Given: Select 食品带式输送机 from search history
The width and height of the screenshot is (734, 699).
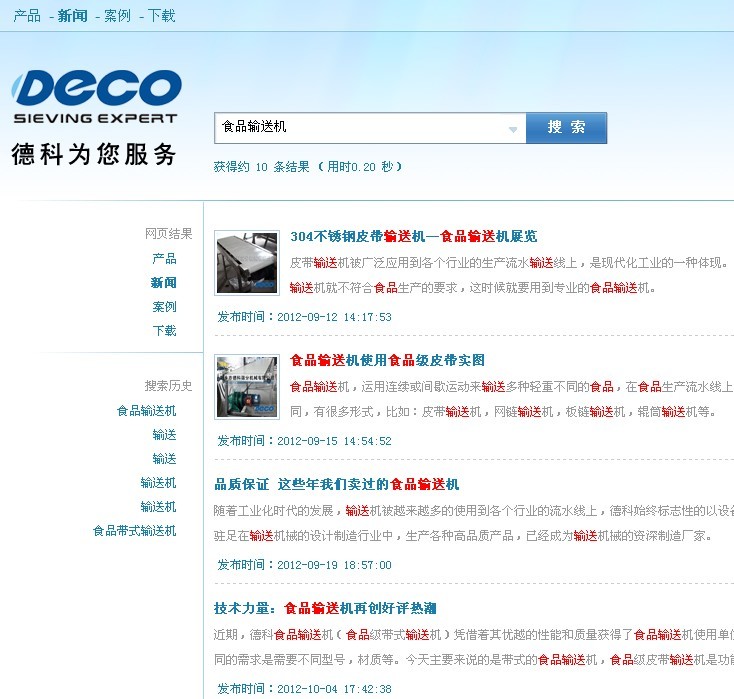Looking at the screenshot, I should tap(134, 531).
